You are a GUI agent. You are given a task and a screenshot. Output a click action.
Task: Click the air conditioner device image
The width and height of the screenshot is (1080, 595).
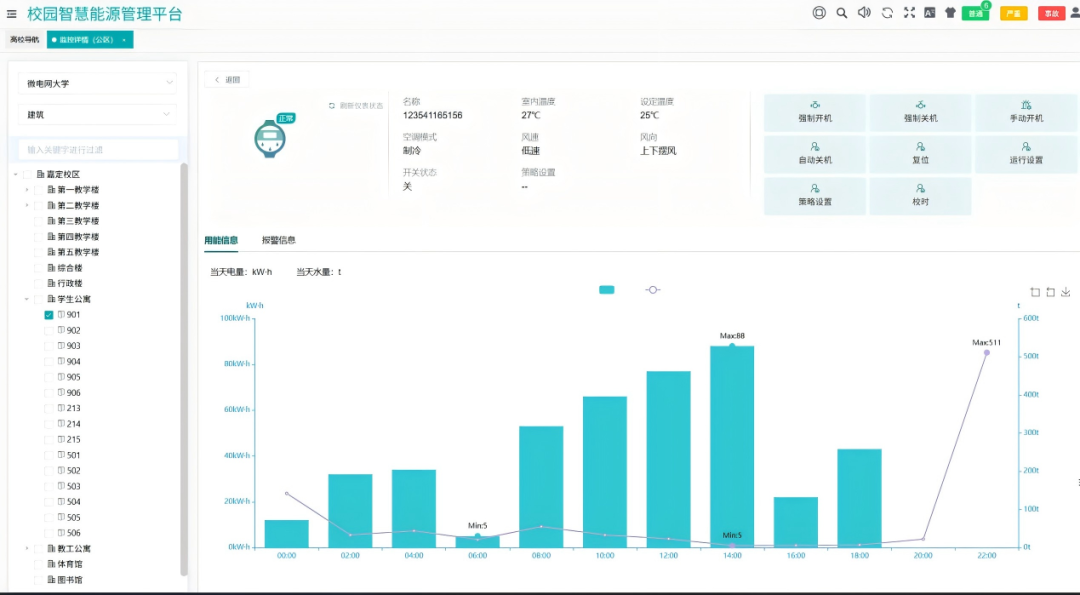point(270,138)
